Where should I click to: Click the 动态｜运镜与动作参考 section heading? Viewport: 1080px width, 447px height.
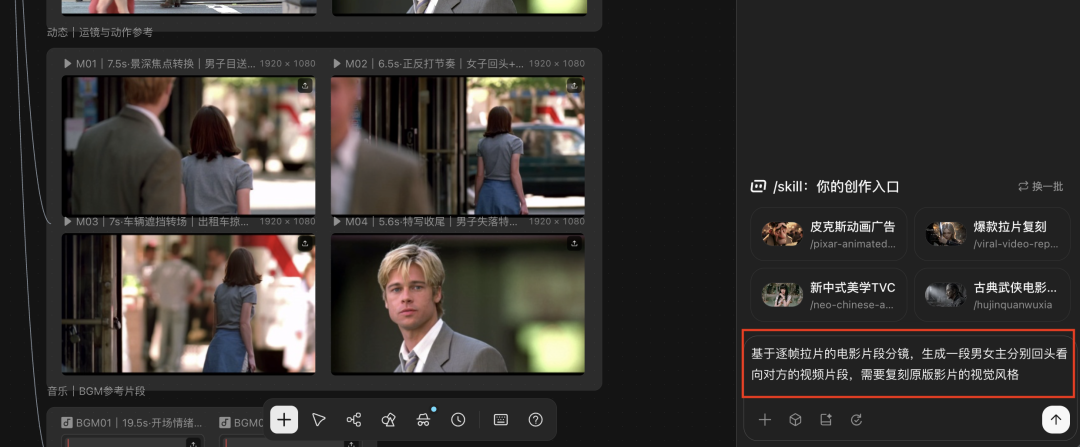pos(100,32)
